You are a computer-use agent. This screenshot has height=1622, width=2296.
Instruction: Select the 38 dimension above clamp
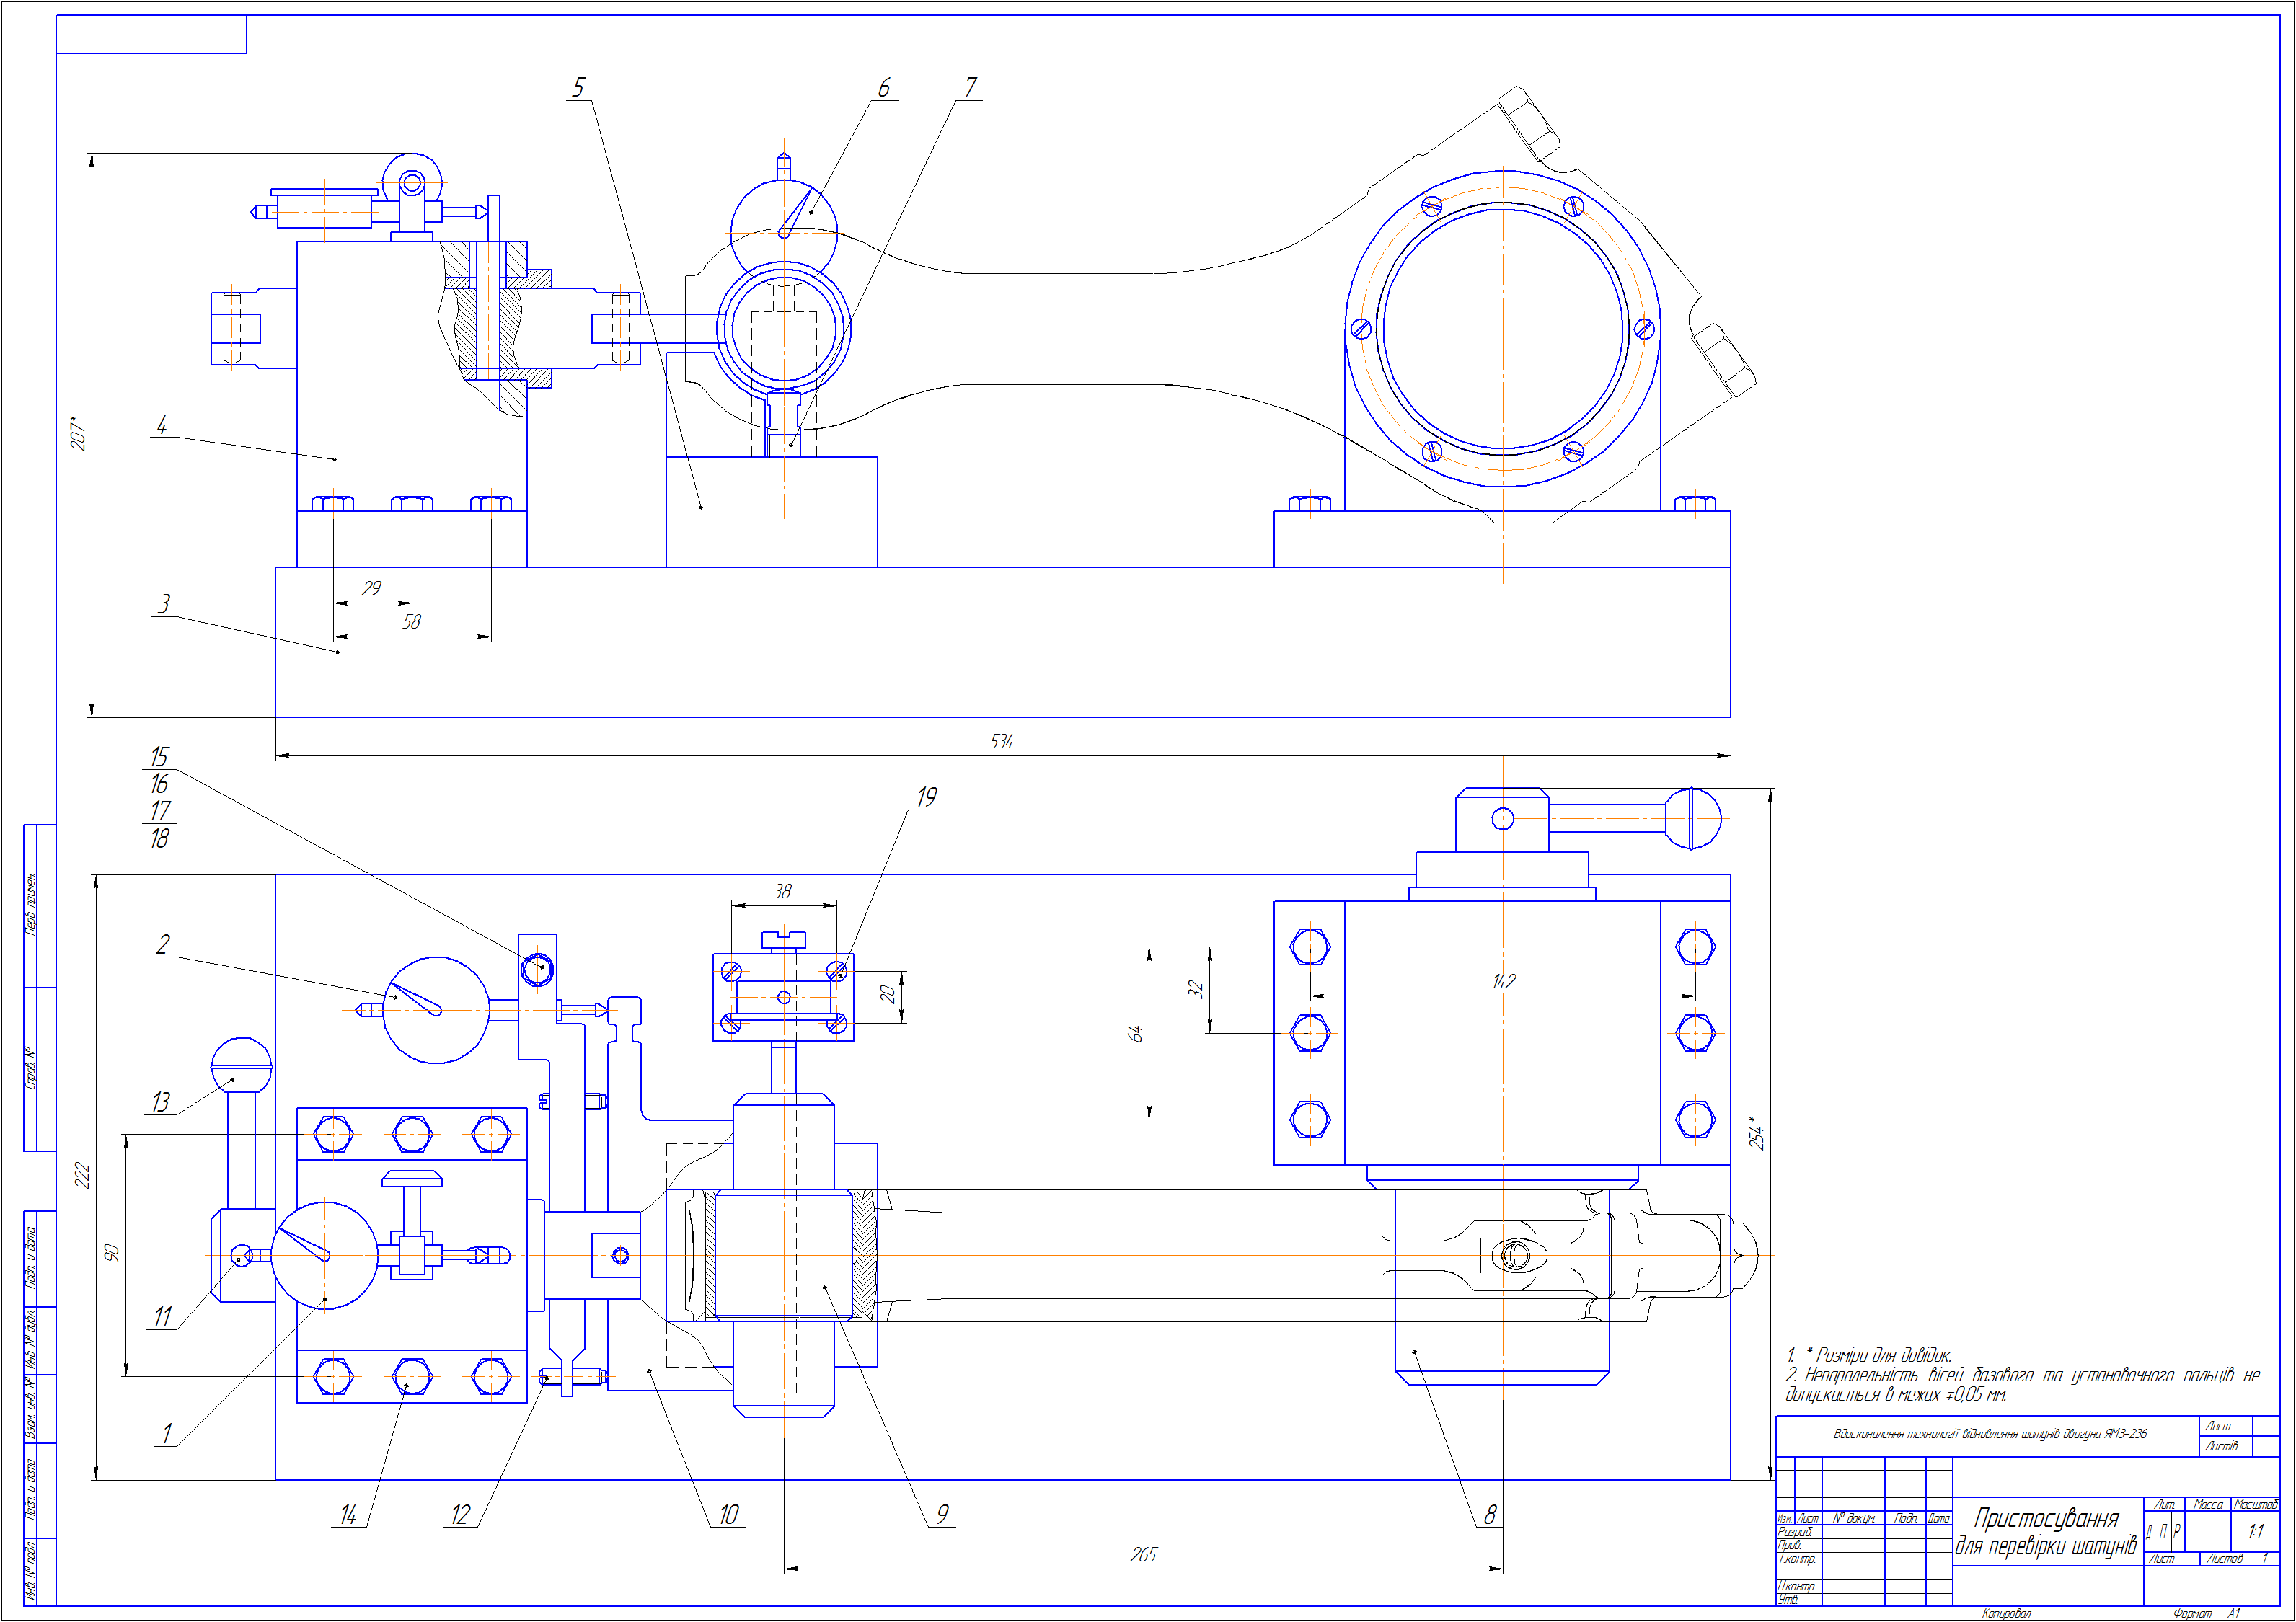click(782, 891)
